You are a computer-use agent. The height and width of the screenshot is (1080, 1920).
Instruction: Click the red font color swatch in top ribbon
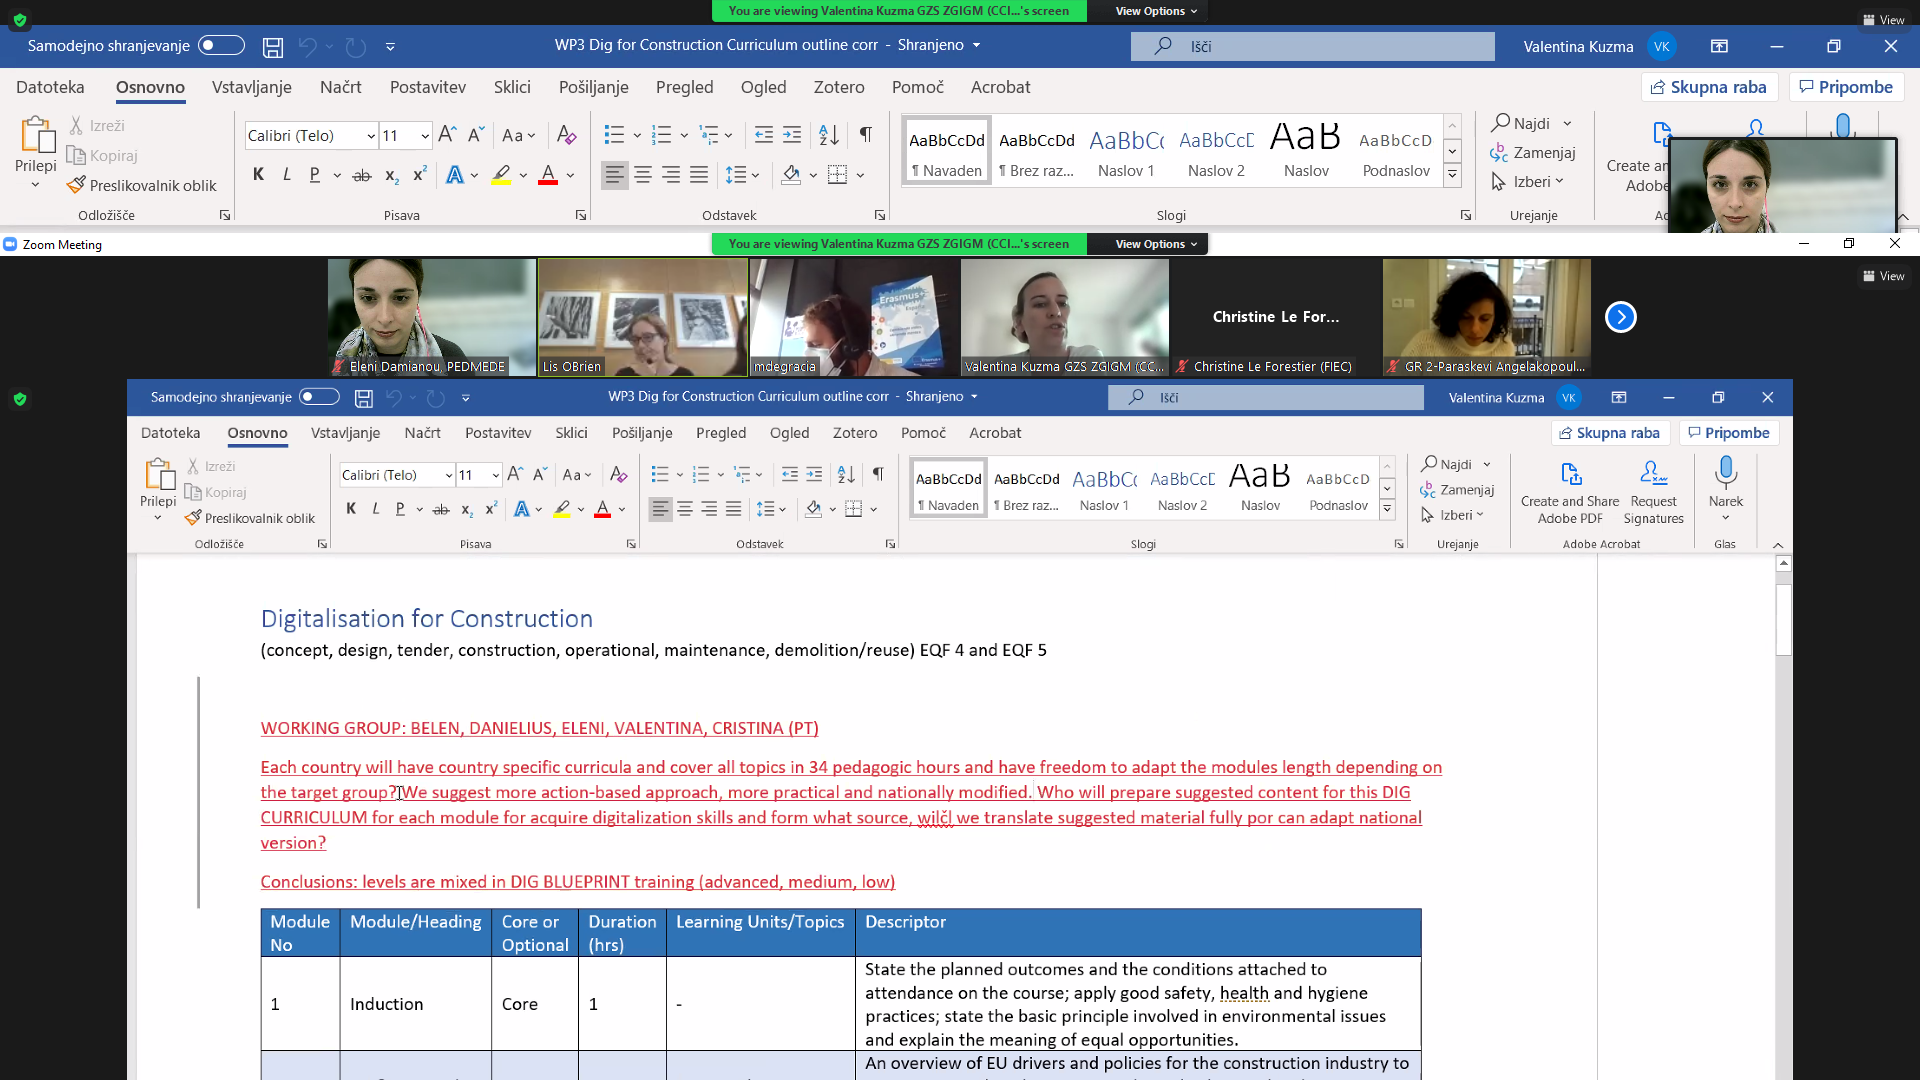(x=548, y=175)
